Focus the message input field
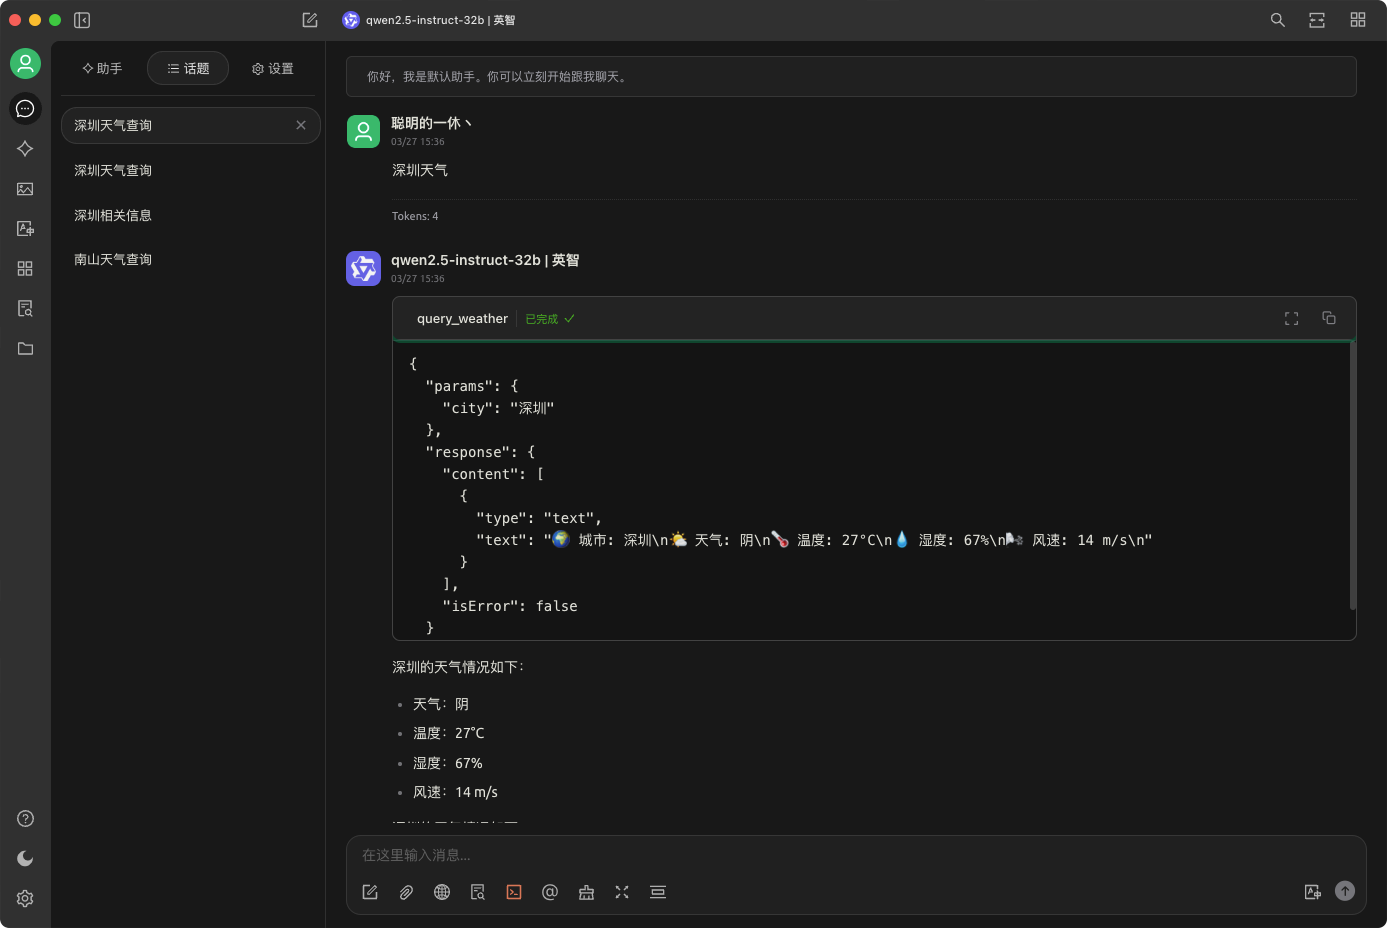Screen dimensions: 1387x928 click(x=856, y=855)
